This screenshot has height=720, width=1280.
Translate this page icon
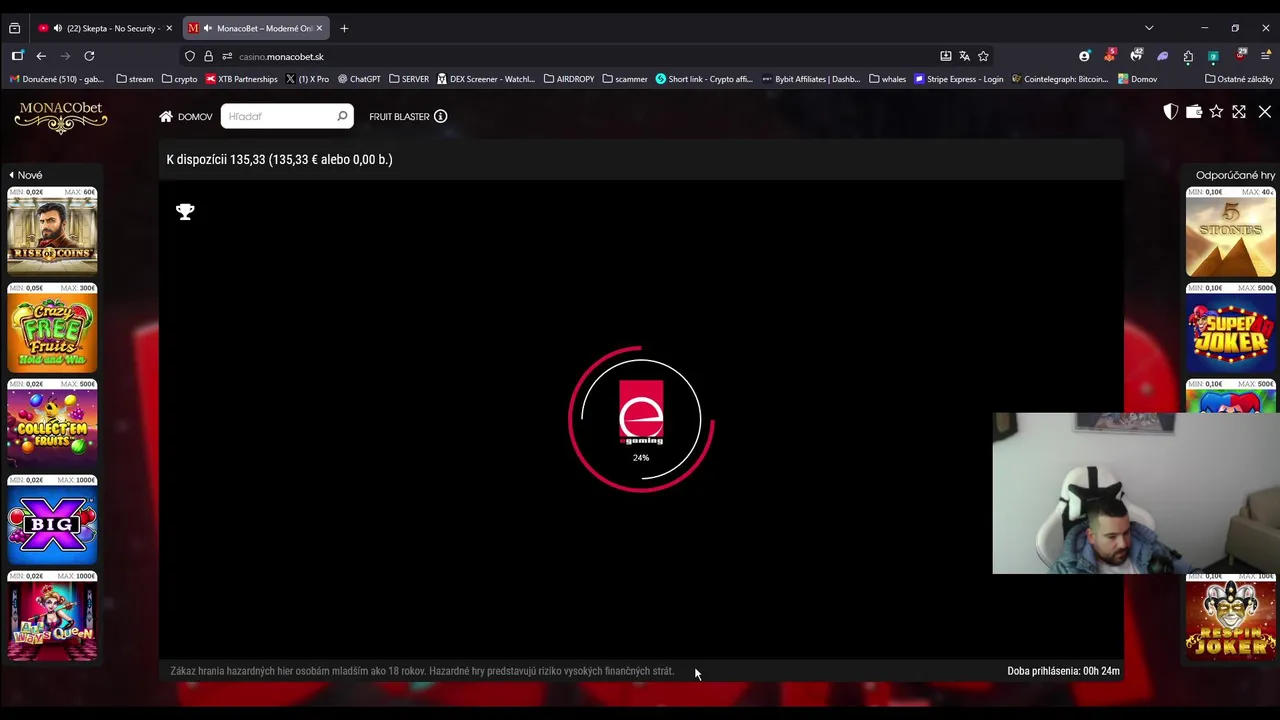point(964,56)
